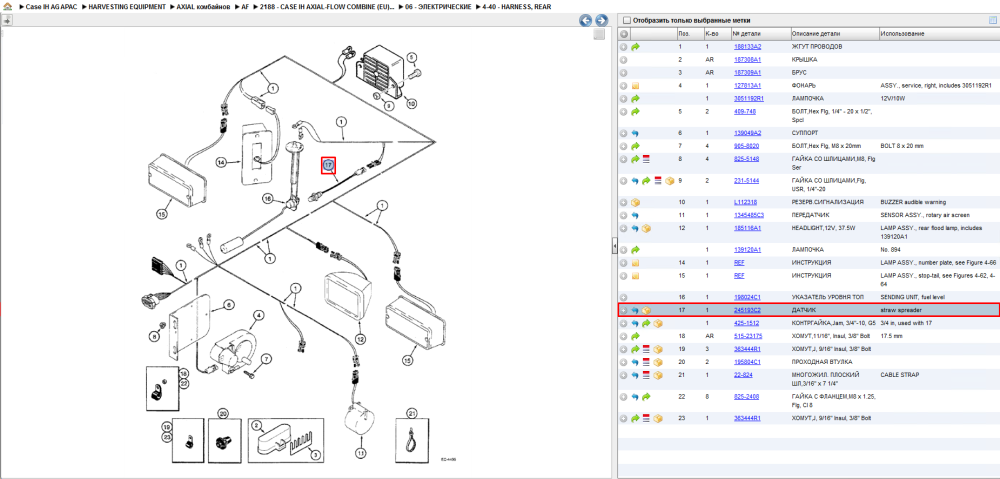The height and width of the screenshot is (479, 1000).
Task: Open the Case IH AG APAC breadcrumb
Action: pyautogui.click(x=50, y=6)
